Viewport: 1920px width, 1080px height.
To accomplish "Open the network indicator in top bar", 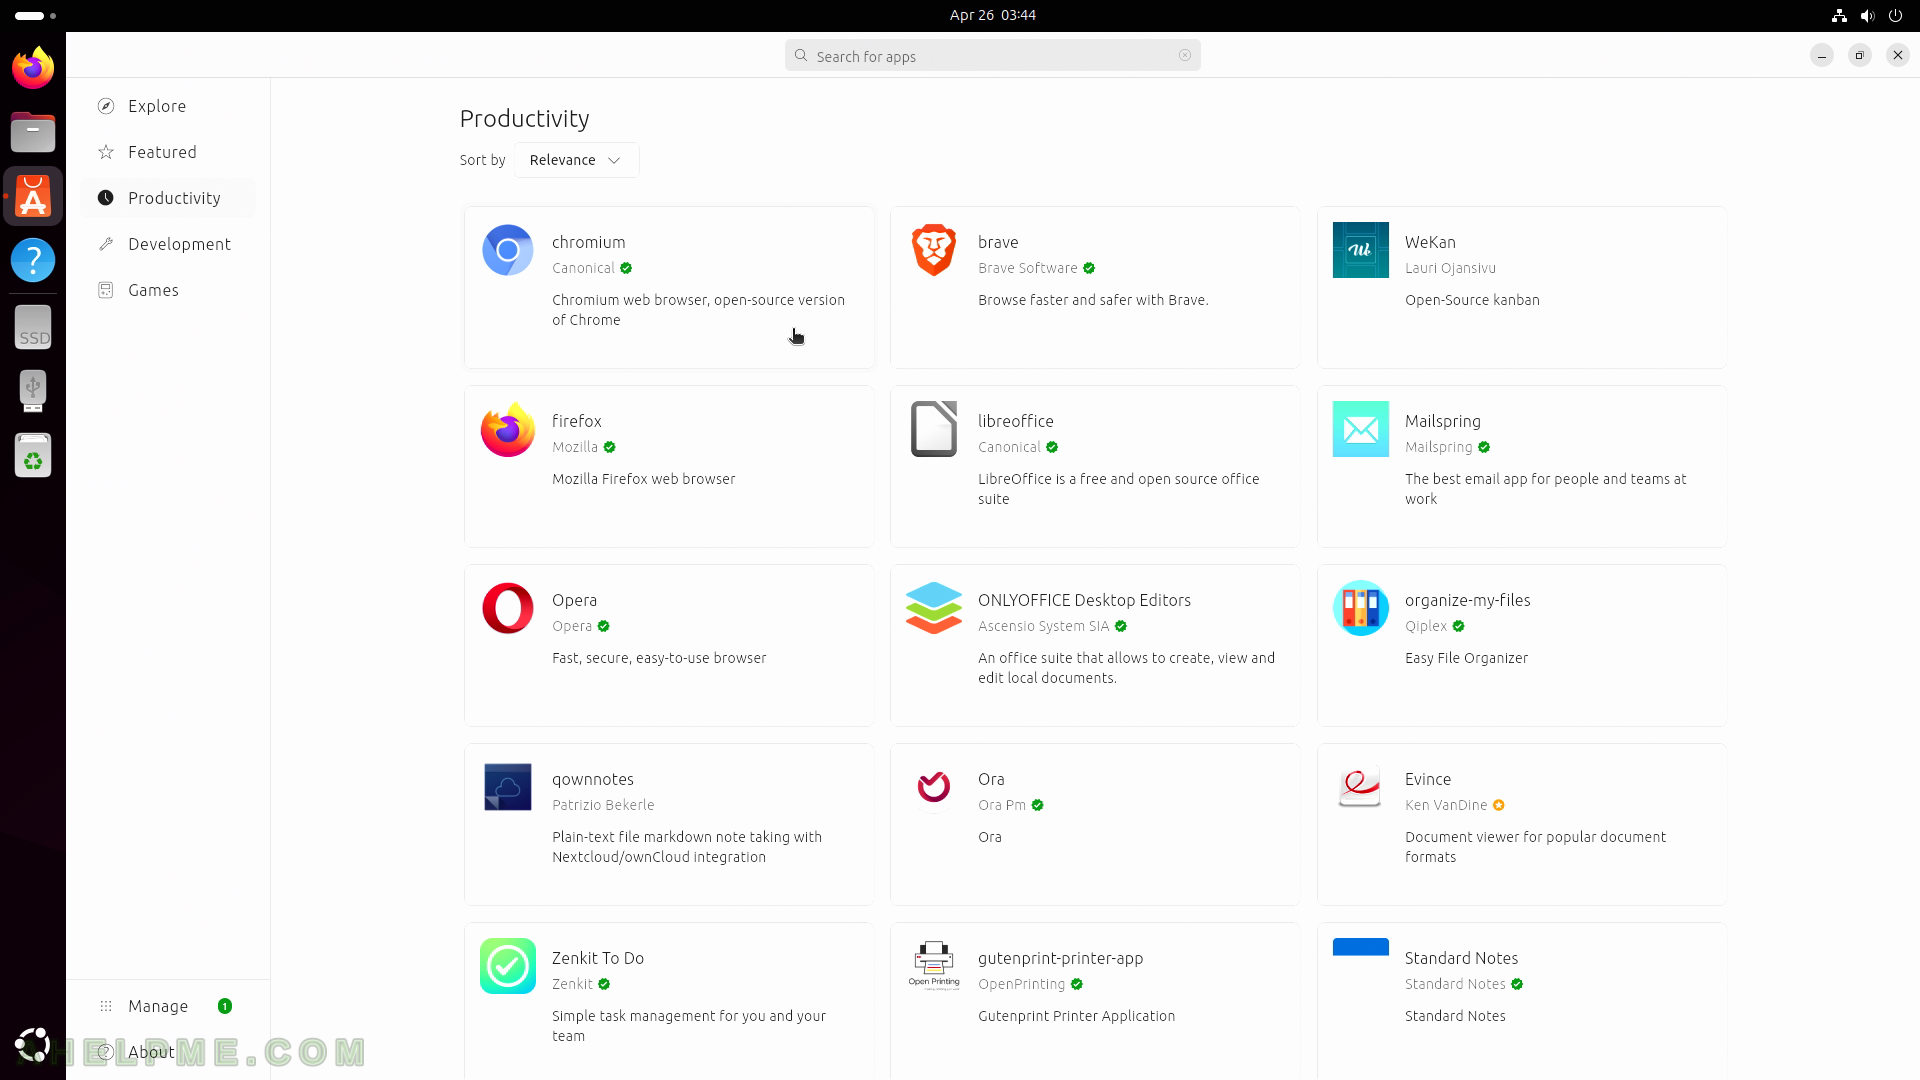I will (1839, 15).
